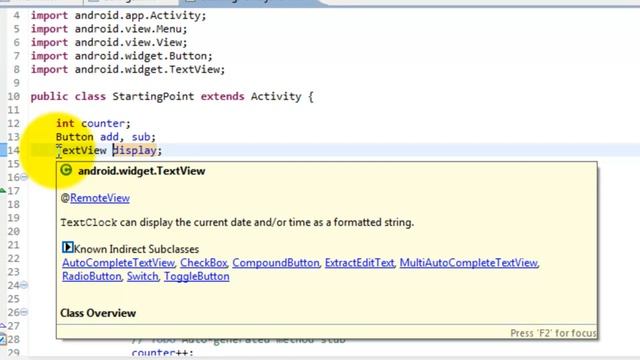Open the ExtractEditText subclass link
Viewport: 640px width, 360px height.
pyautogui.click(x=360, y=263)
